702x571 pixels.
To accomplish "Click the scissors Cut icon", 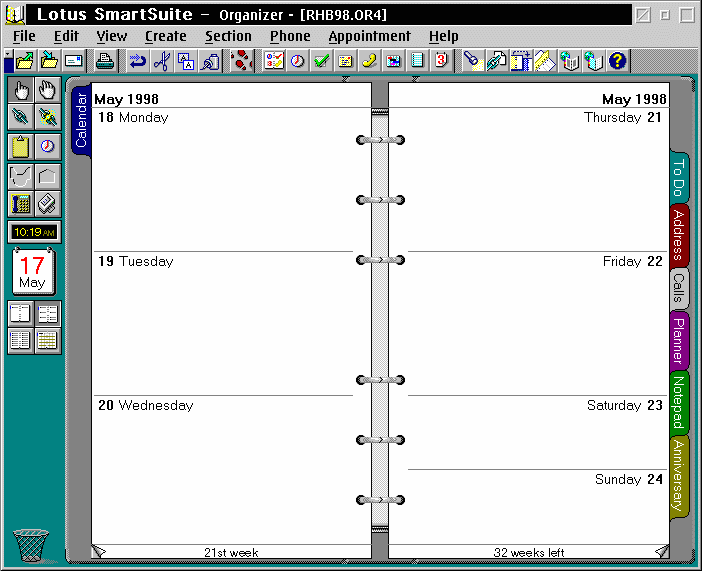I will 161,61.
